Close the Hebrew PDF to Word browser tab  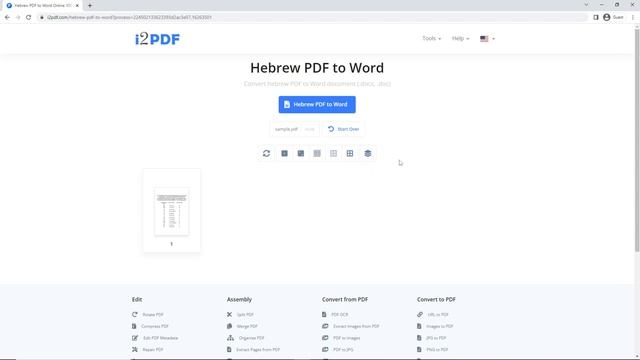(x=77, y=5)
